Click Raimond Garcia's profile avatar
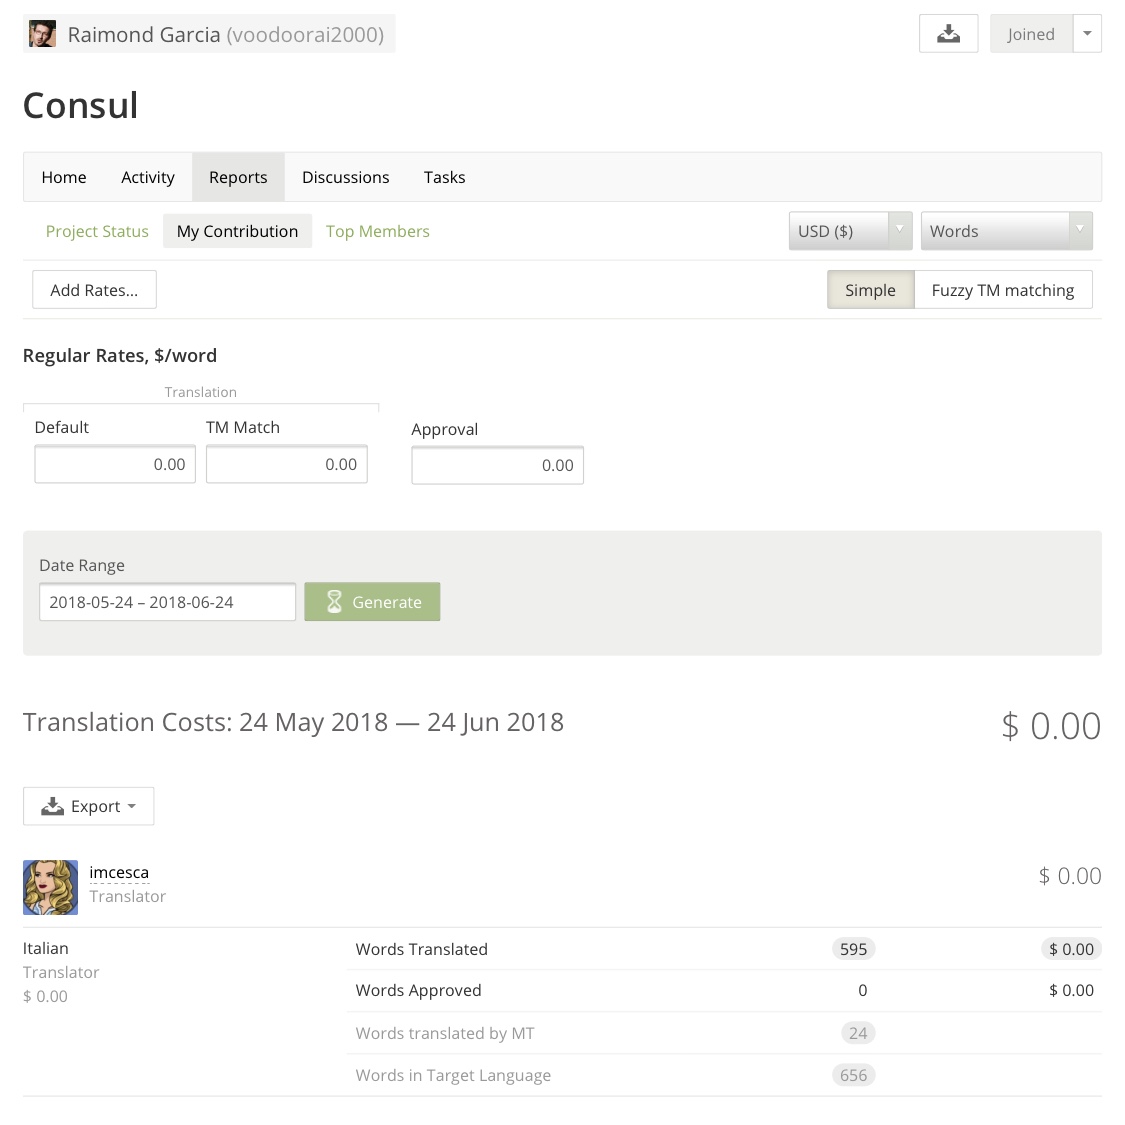Viewport: 1125px width, 1125px height. tap(42, 34)
